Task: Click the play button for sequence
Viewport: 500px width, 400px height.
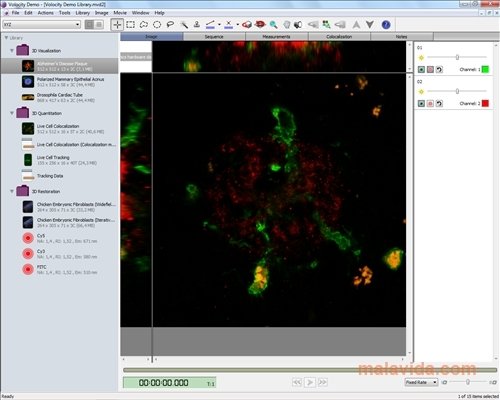Action: (310, 382)
